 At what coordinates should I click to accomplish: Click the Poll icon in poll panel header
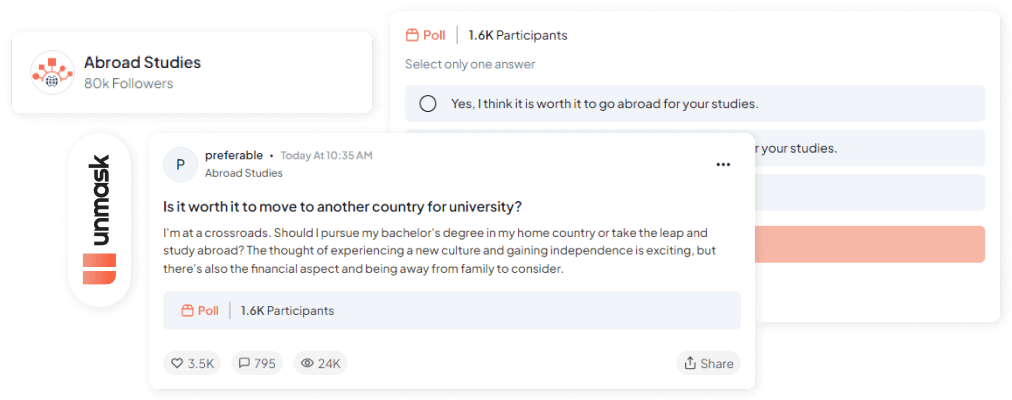tap(412, 35)
